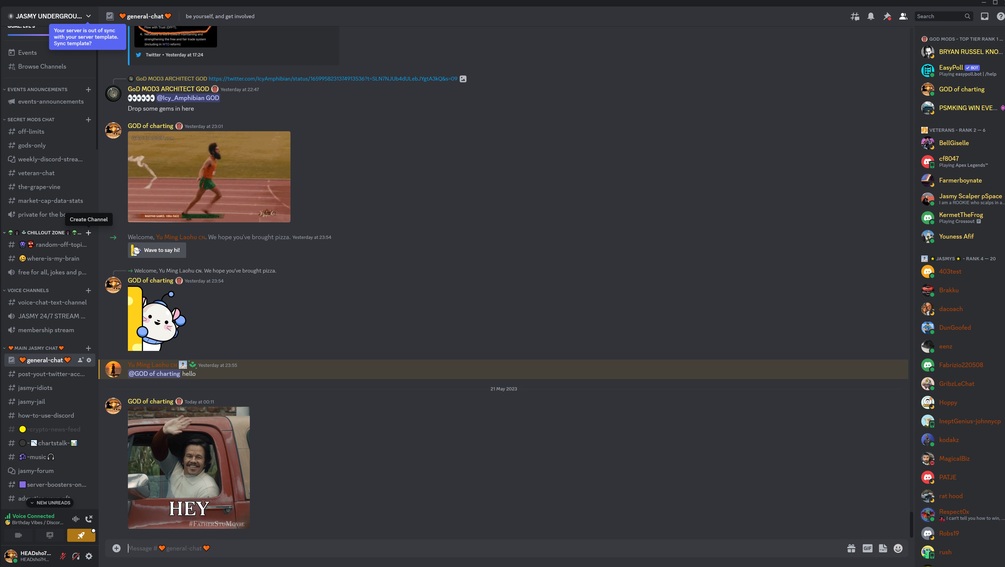Toggle headphone deafen in user panel
Screen dimensions: 1005x567
coord(76,556)
